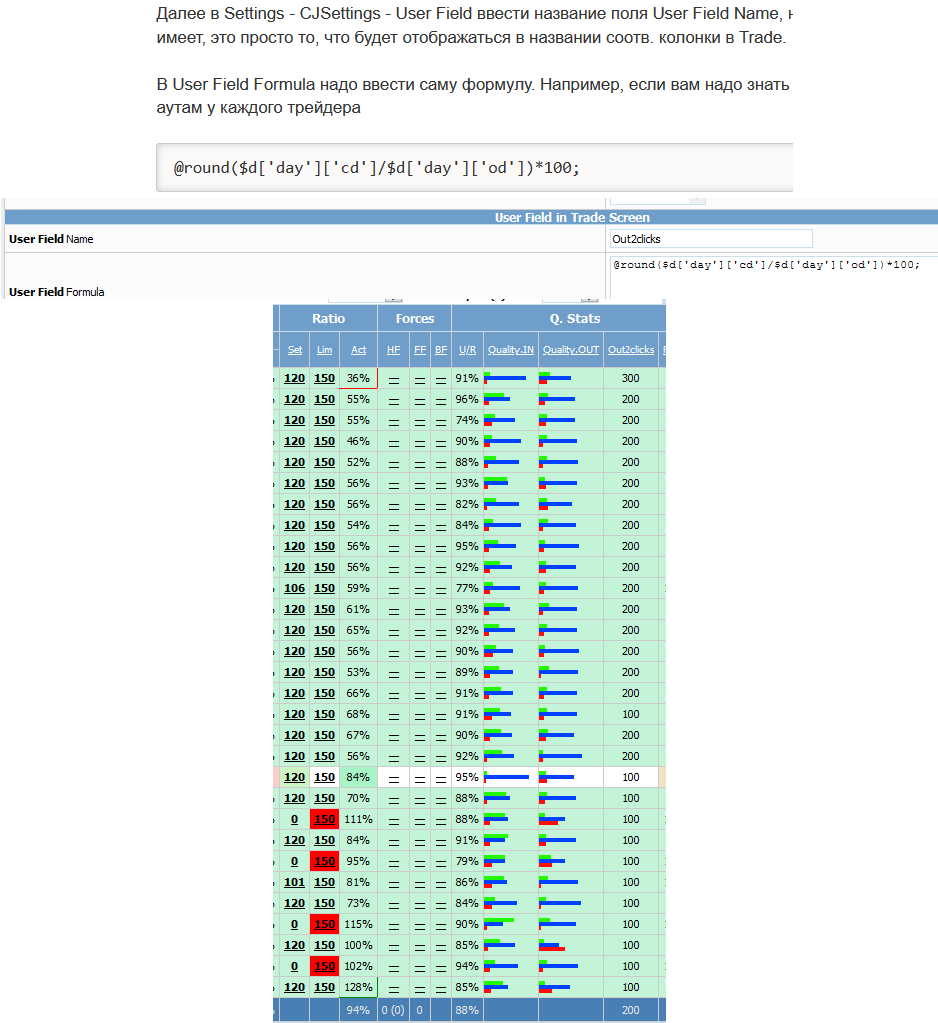
Task: Select the Act cell showing 46%
Action: [x=358, y=441]
